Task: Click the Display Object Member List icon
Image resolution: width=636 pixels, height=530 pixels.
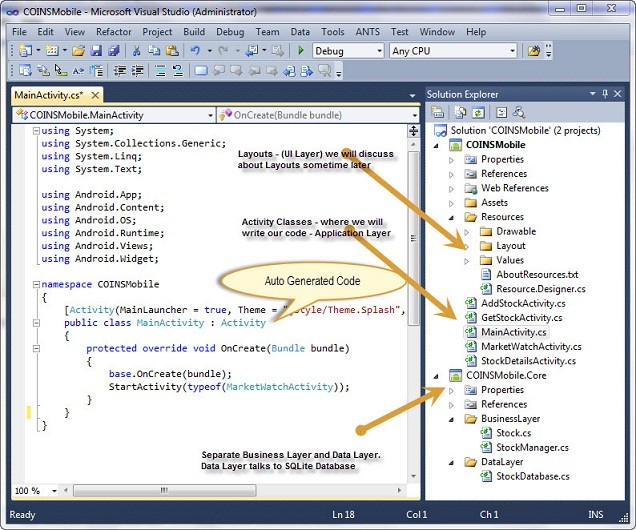Action: (x=25, y=71)
